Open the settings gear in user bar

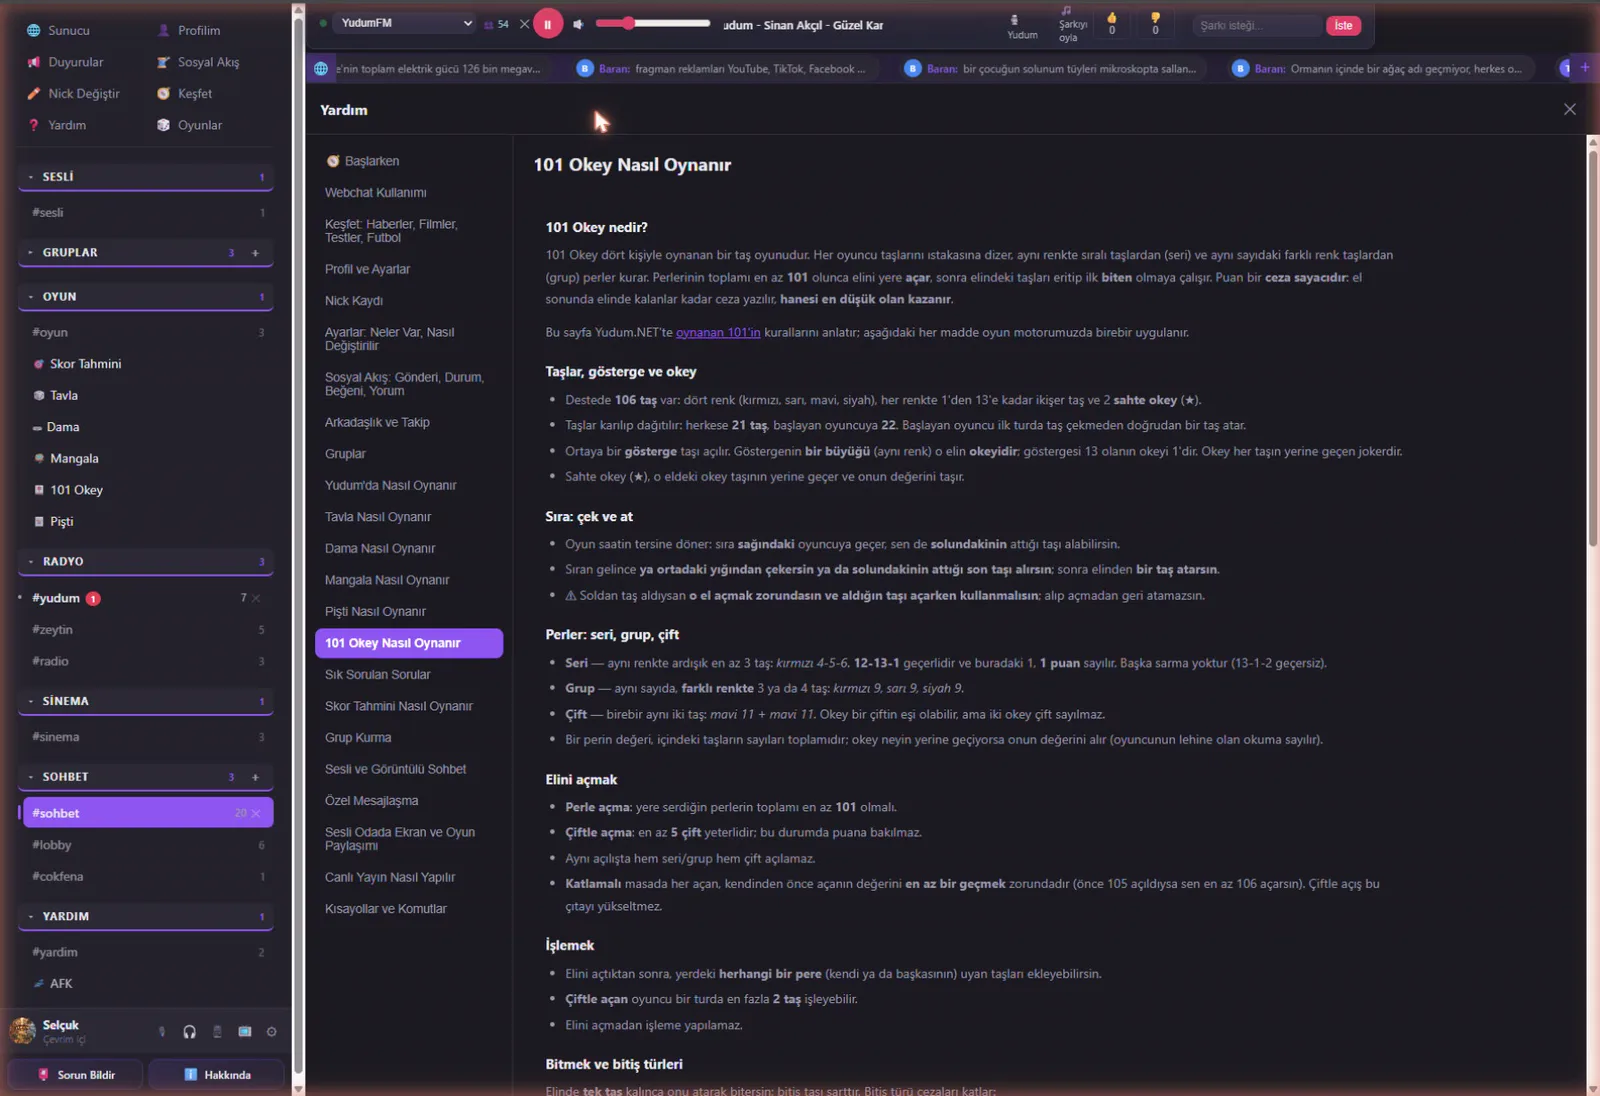tap(271, 1032)
